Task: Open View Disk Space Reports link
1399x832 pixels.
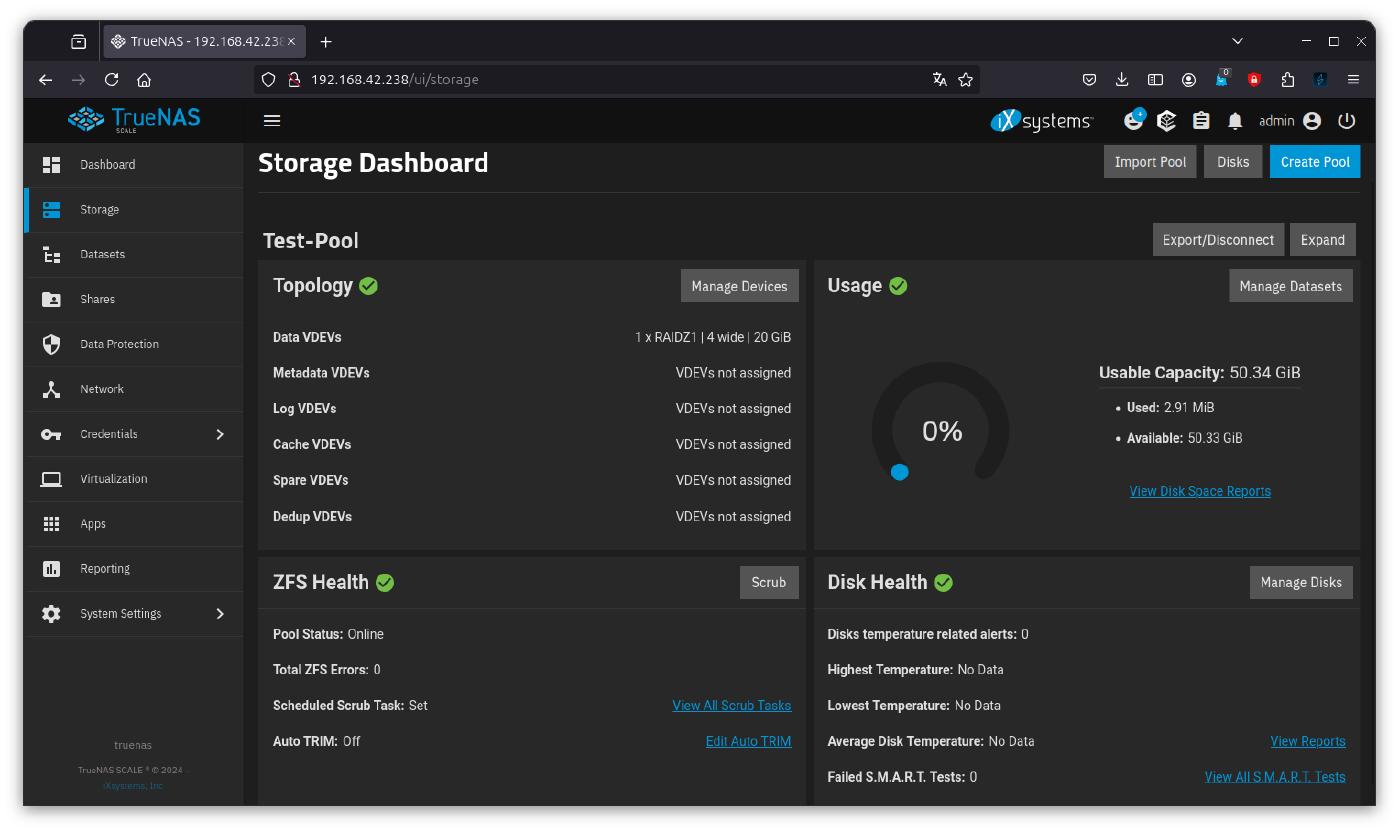Action: coord(1199,491)
